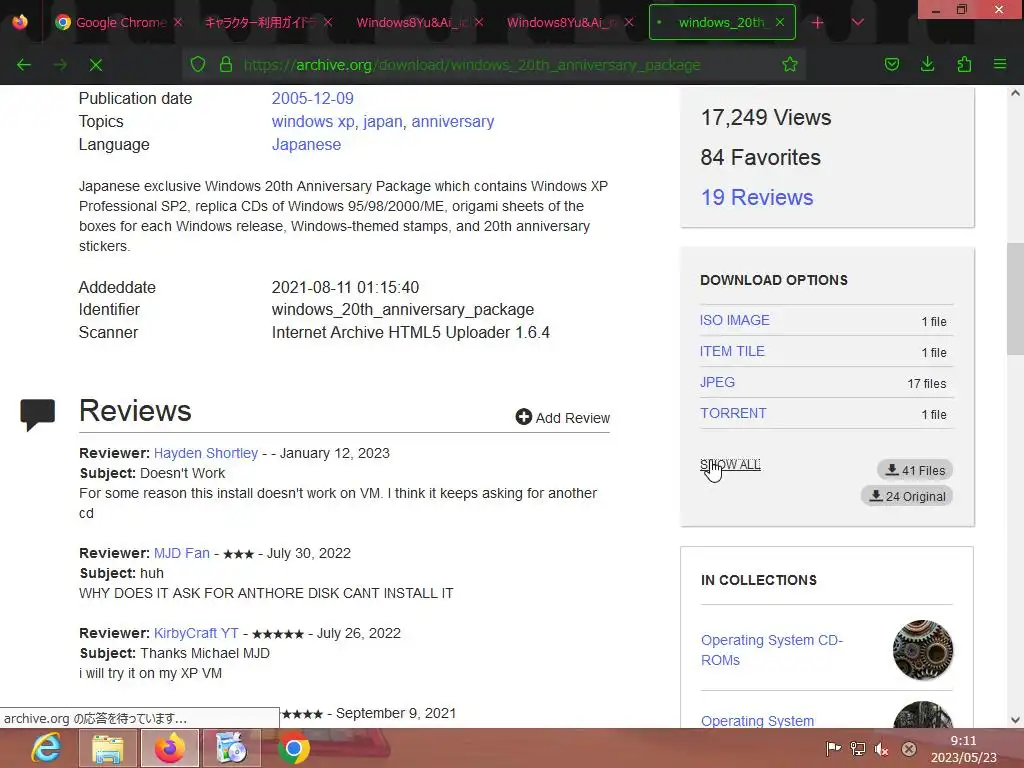Click the scrollbar up arrow
Screen dimensions: 1024x768
[1015, 93]
